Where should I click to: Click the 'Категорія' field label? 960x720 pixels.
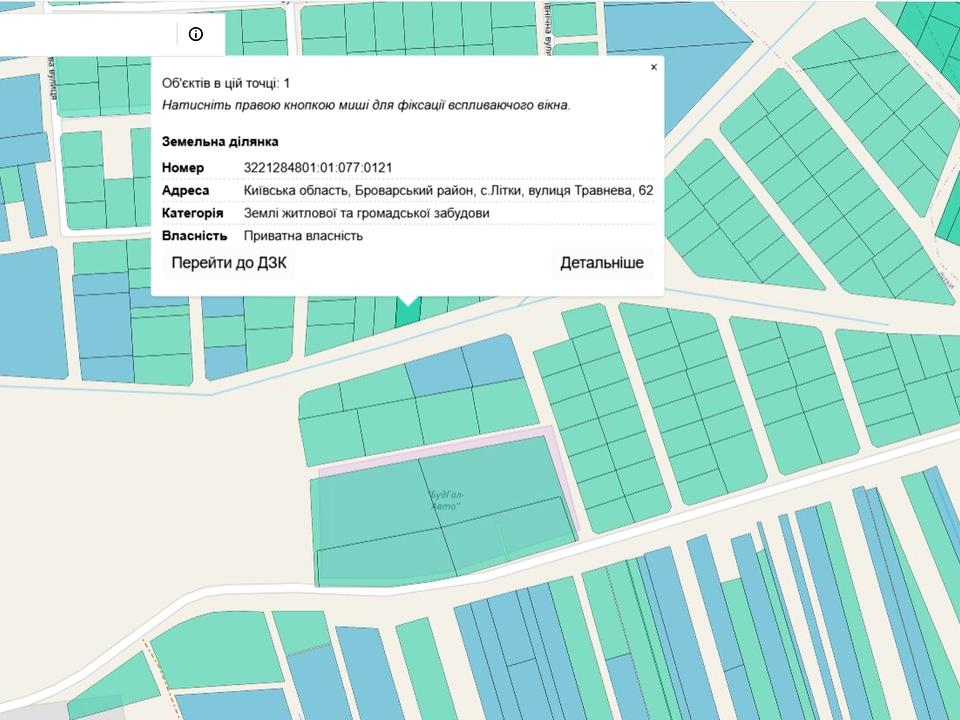coord(193,213)
